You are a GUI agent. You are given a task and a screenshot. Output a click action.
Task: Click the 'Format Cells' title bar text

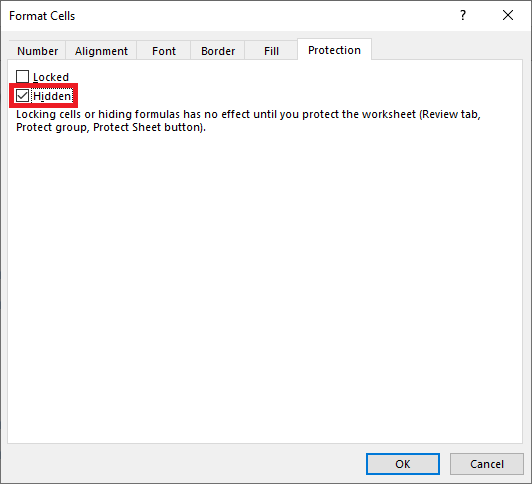42,16
